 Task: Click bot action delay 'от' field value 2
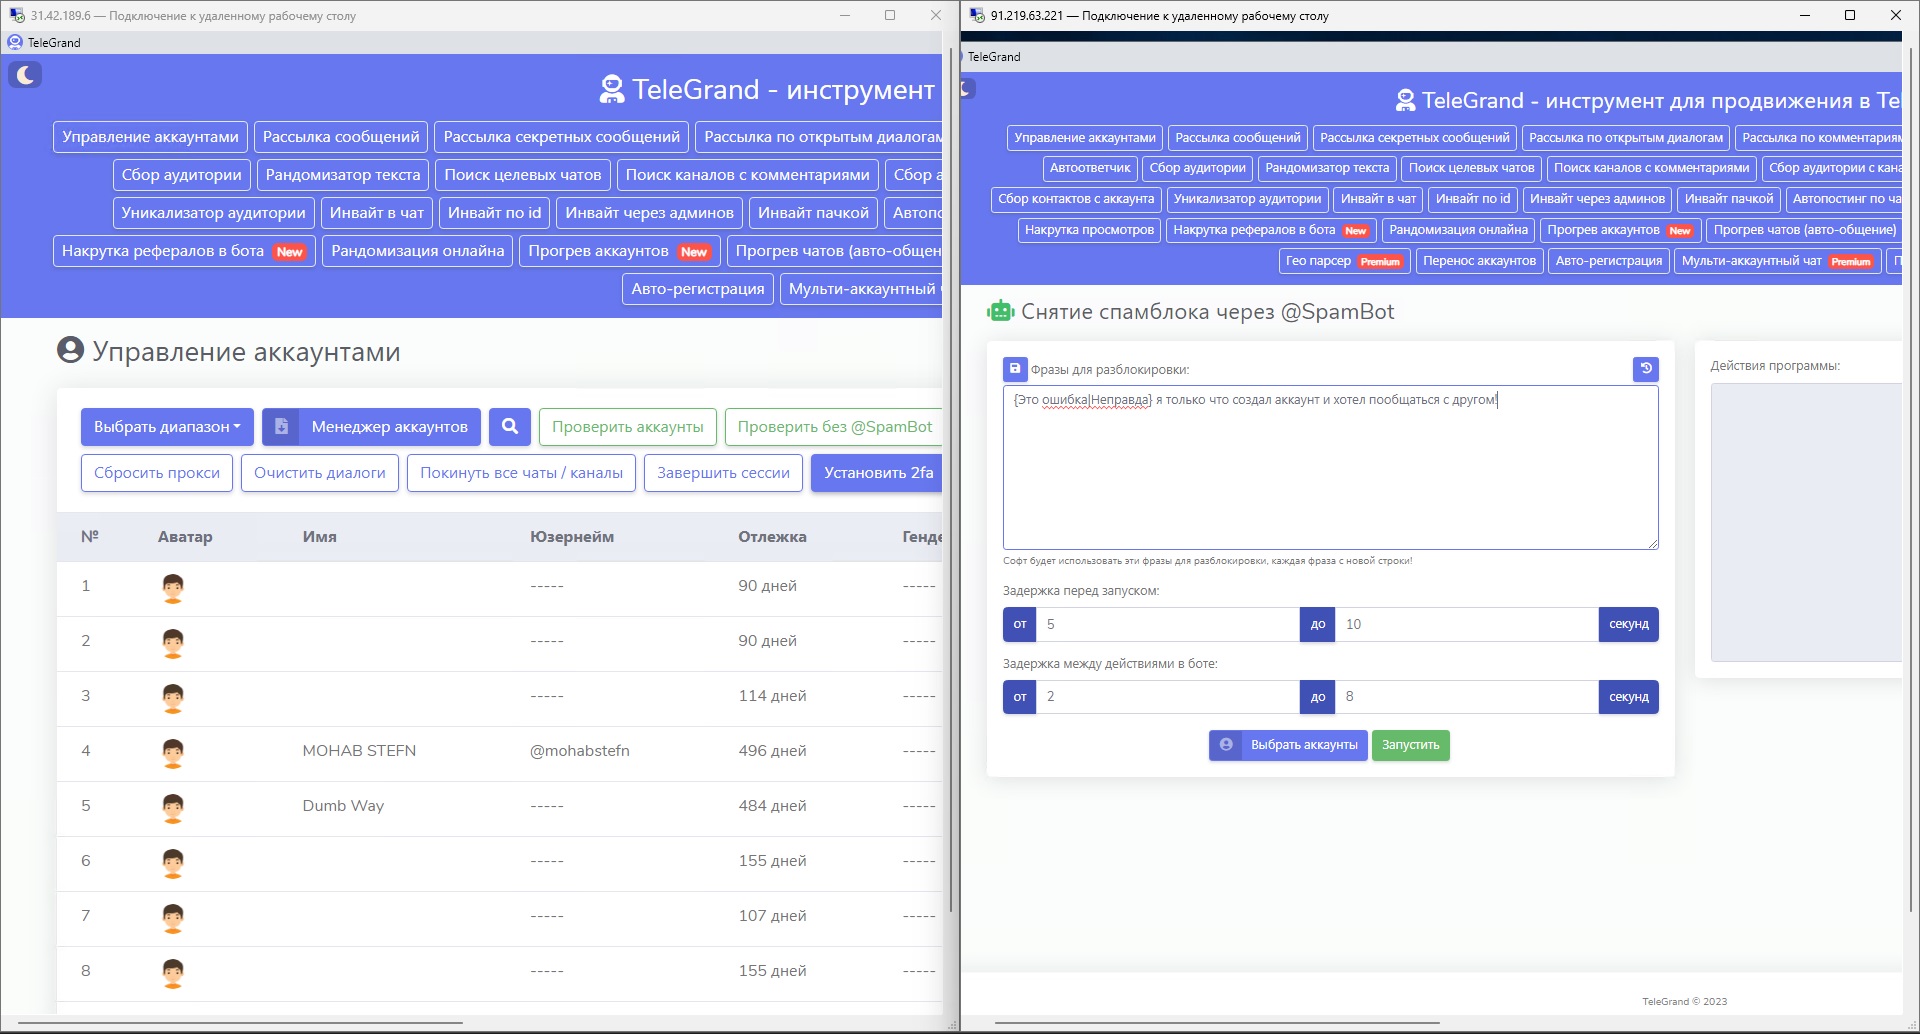[x=1168, y=697]
